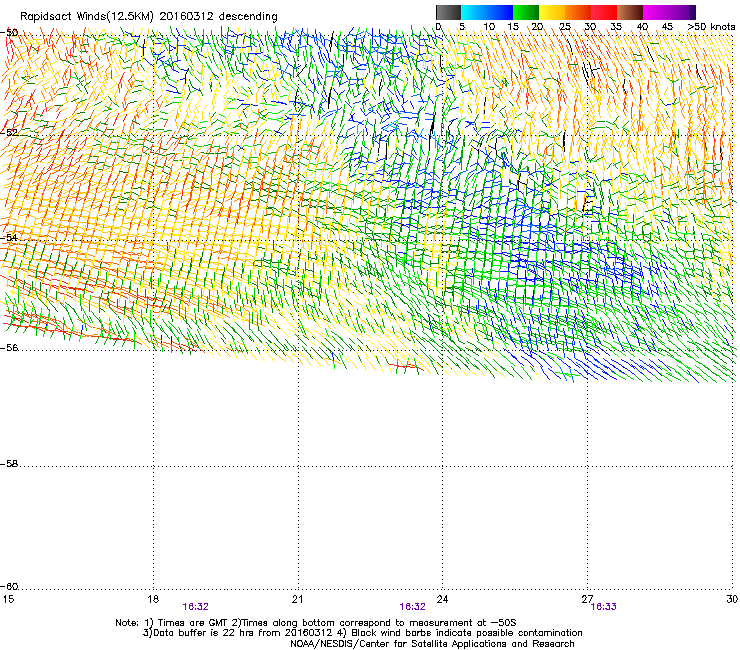
Task: Click the '-54' latitude axis label
Action: tap(9, 238)
